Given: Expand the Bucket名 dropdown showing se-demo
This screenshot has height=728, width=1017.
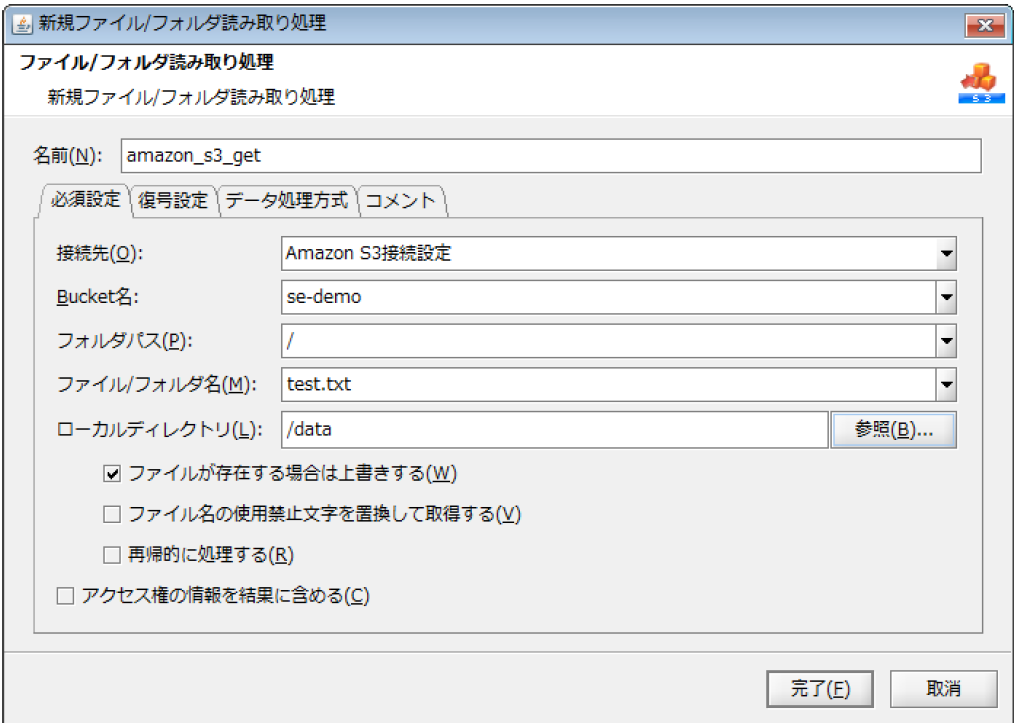Looking at the screenshot, I should click(x=945, y=297).
